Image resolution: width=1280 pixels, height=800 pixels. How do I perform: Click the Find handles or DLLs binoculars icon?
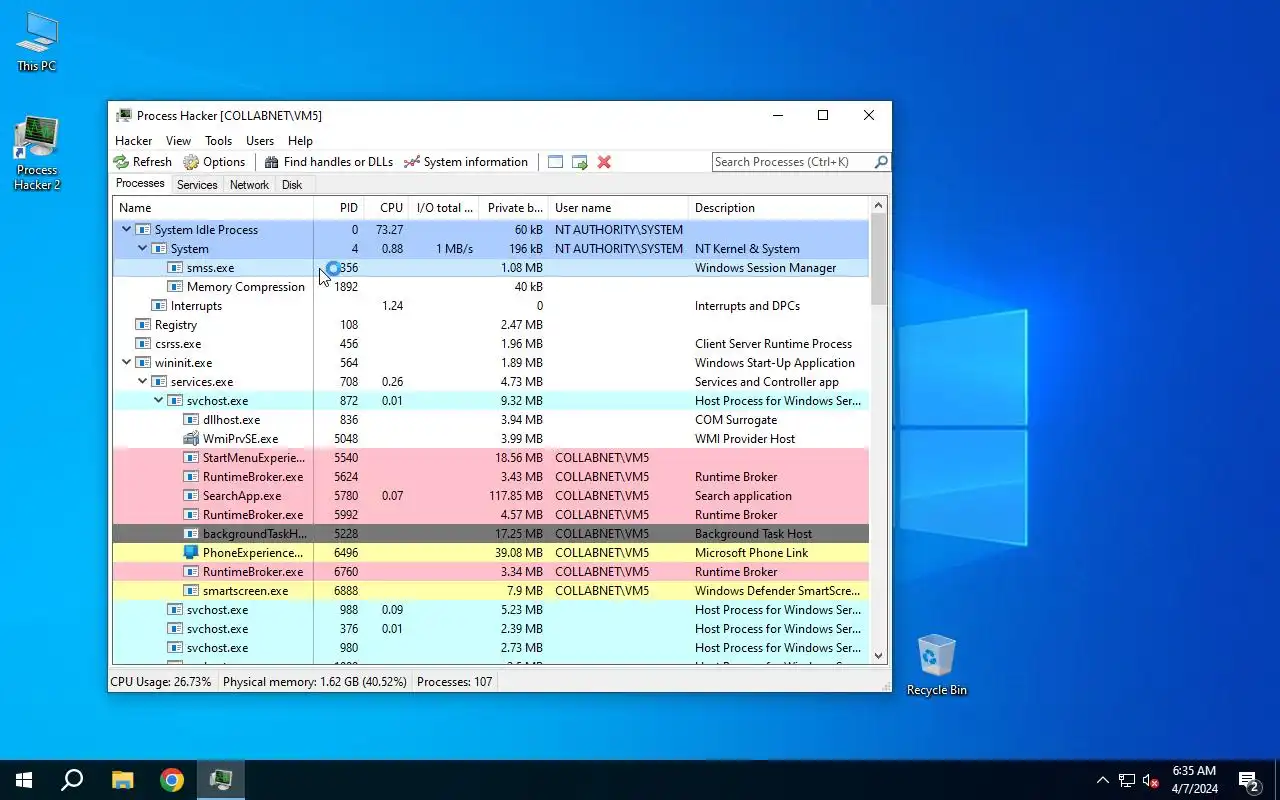271,162
